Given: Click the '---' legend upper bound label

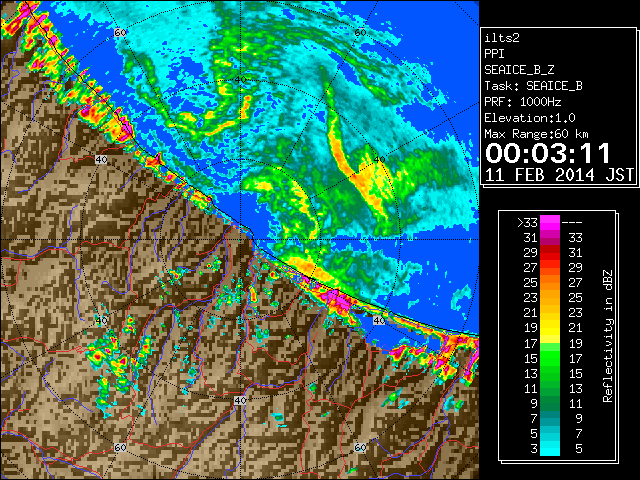Looking at the screenshot, I should tap(572, 222).
